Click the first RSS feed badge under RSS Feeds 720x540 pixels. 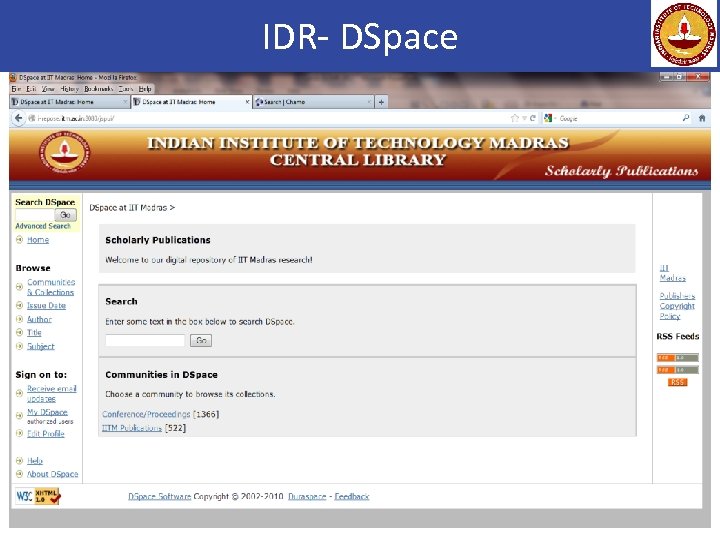coord(677,358)
